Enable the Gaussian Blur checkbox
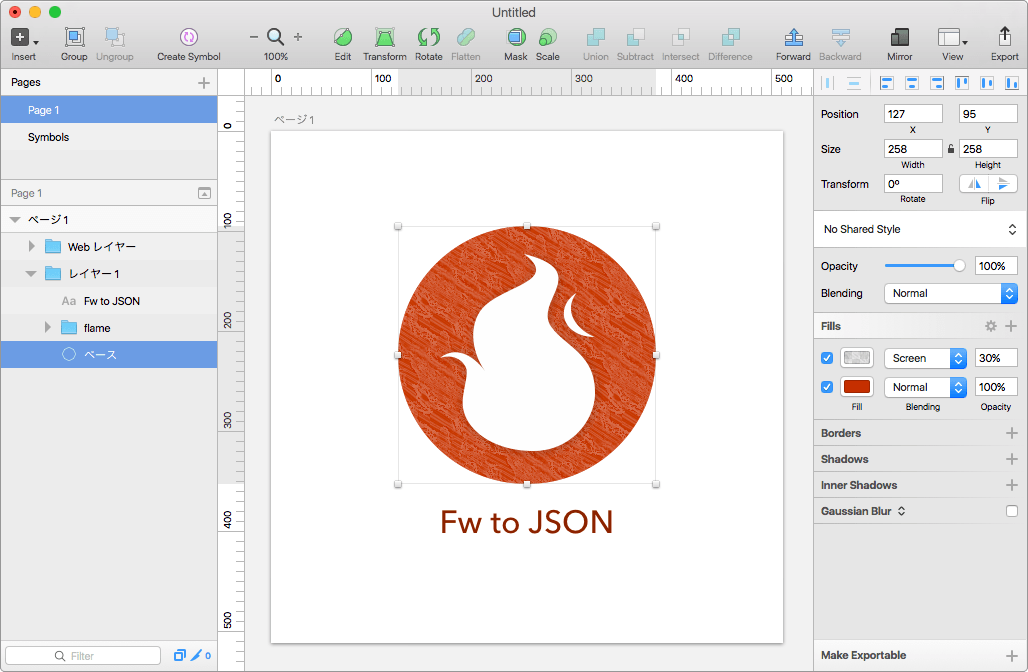 click(1011, 511)
